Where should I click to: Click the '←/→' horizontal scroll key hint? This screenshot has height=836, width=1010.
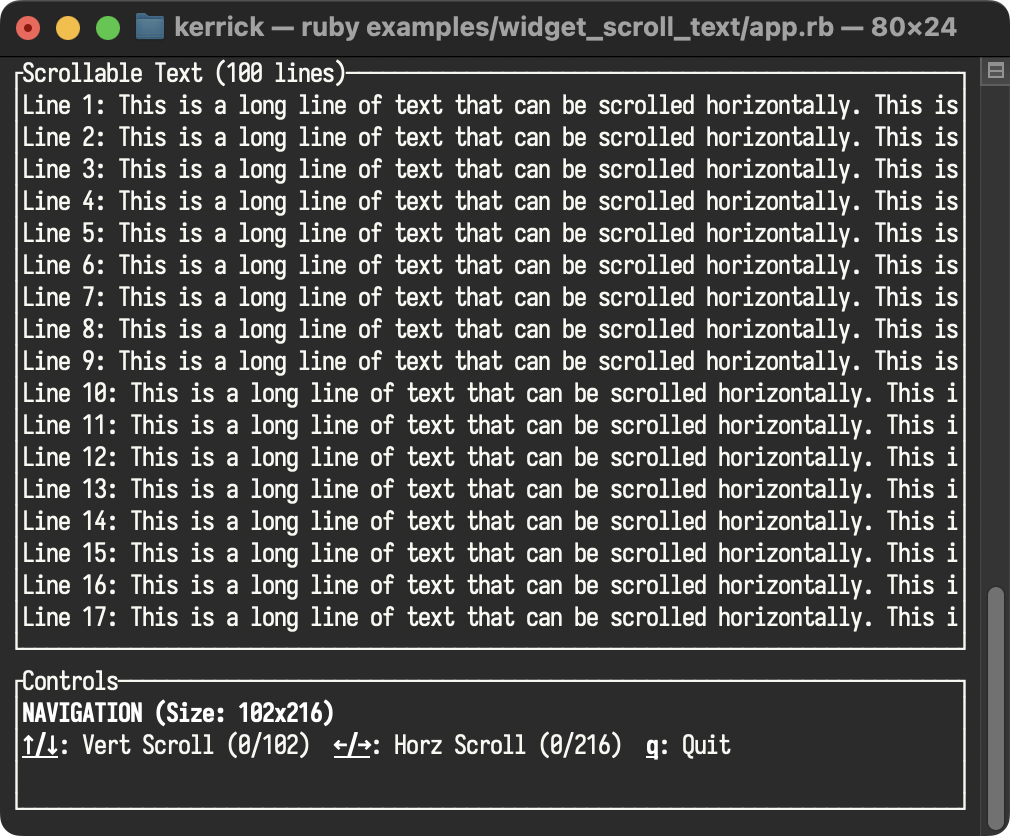coord(352,745)
